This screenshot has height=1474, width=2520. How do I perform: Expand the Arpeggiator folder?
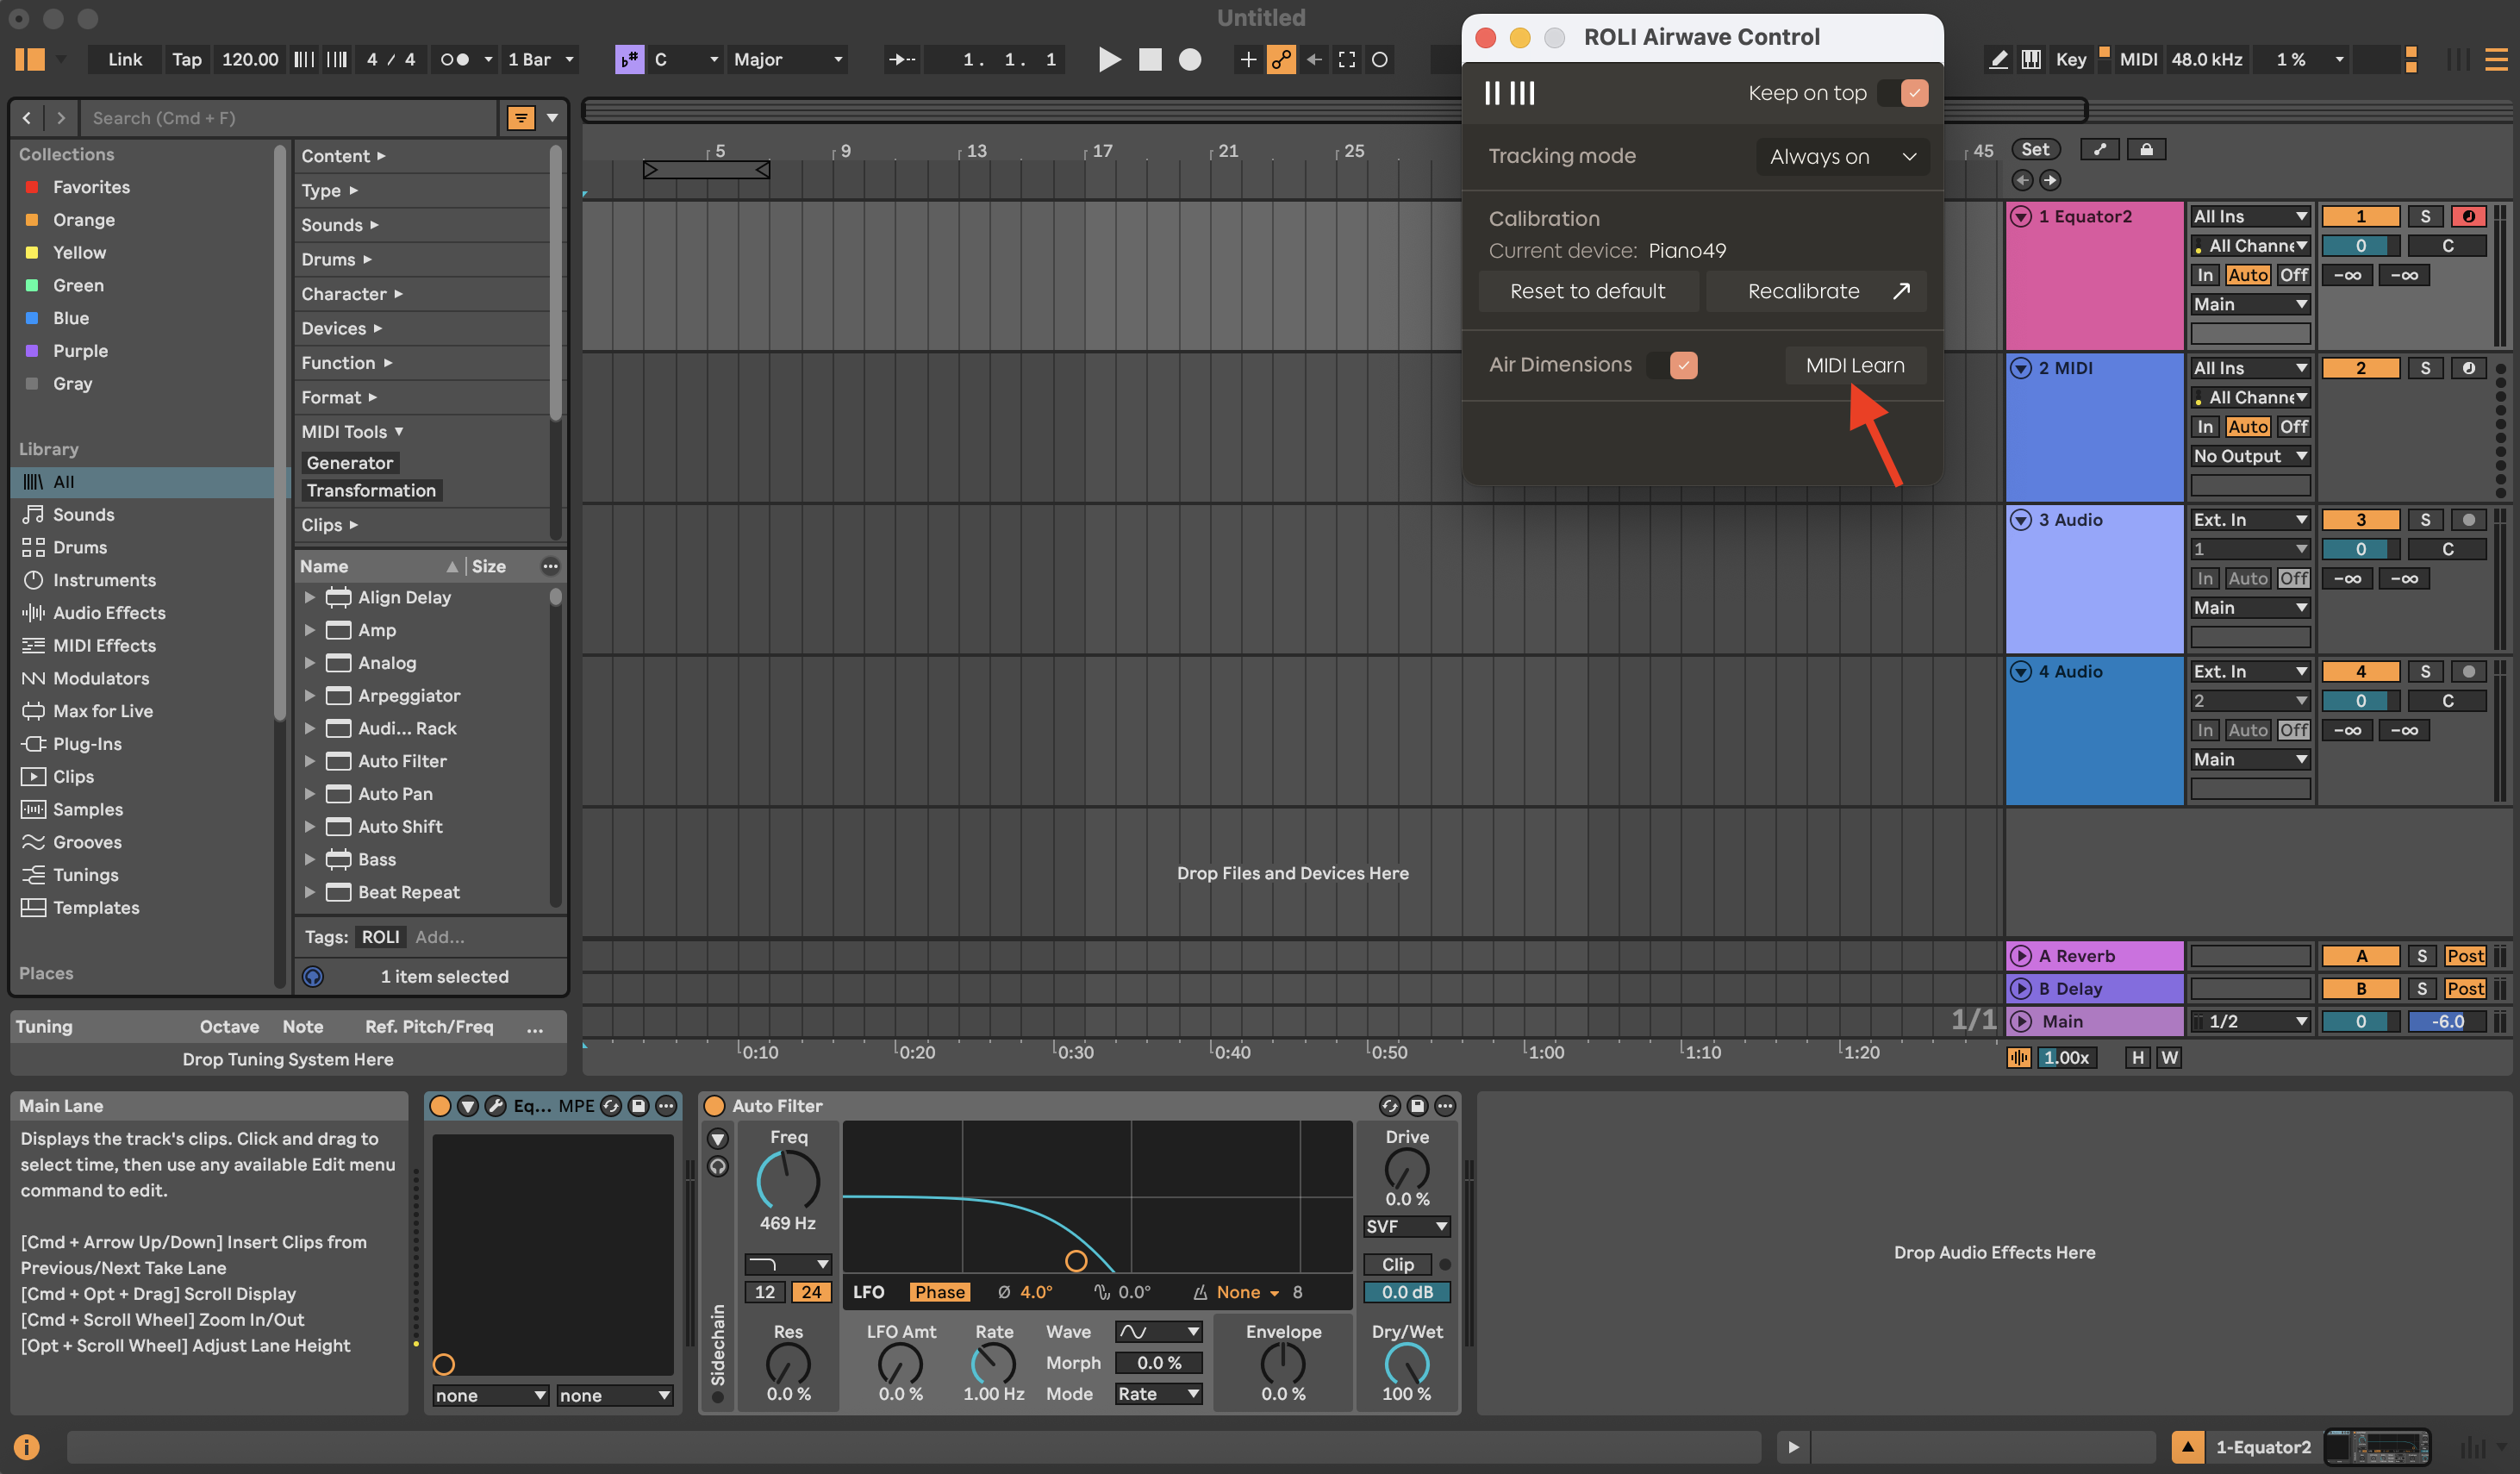[310, 695]
